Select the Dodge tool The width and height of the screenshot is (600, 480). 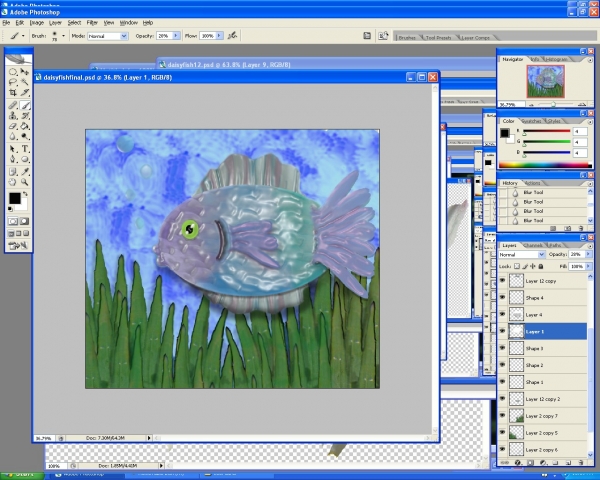[24, 136]
